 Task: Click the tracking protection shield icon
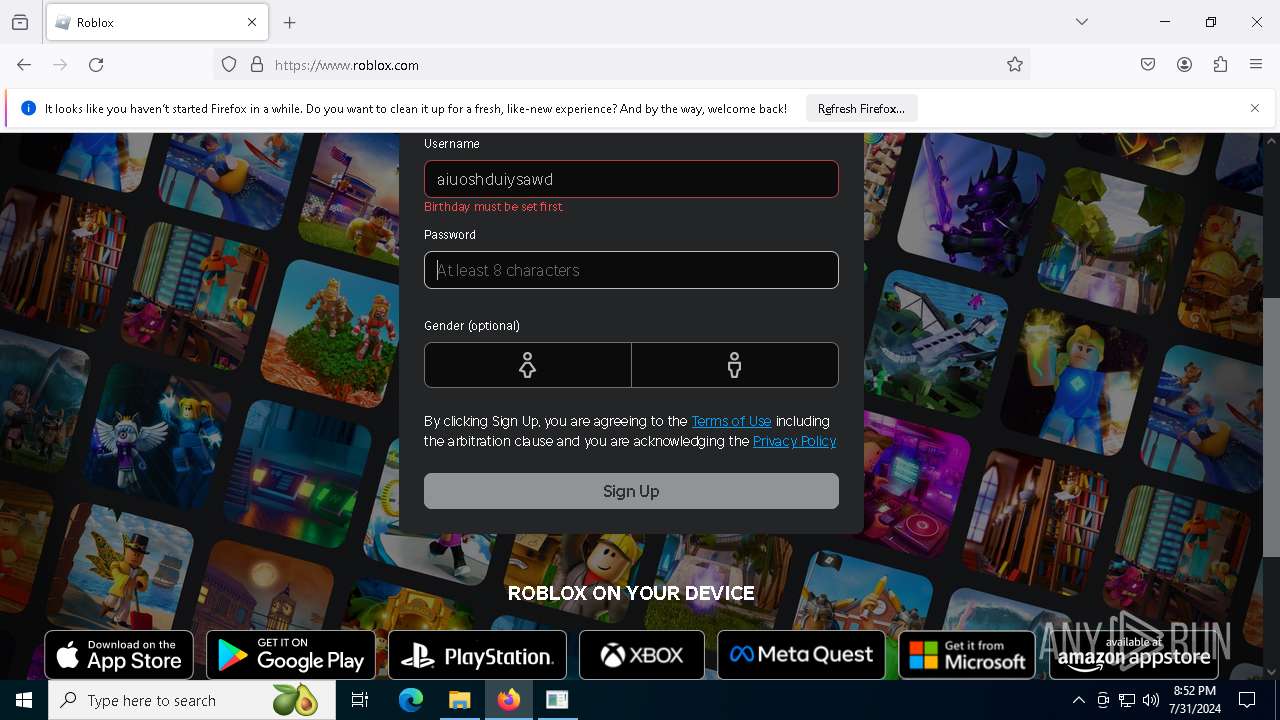[229, 65]
